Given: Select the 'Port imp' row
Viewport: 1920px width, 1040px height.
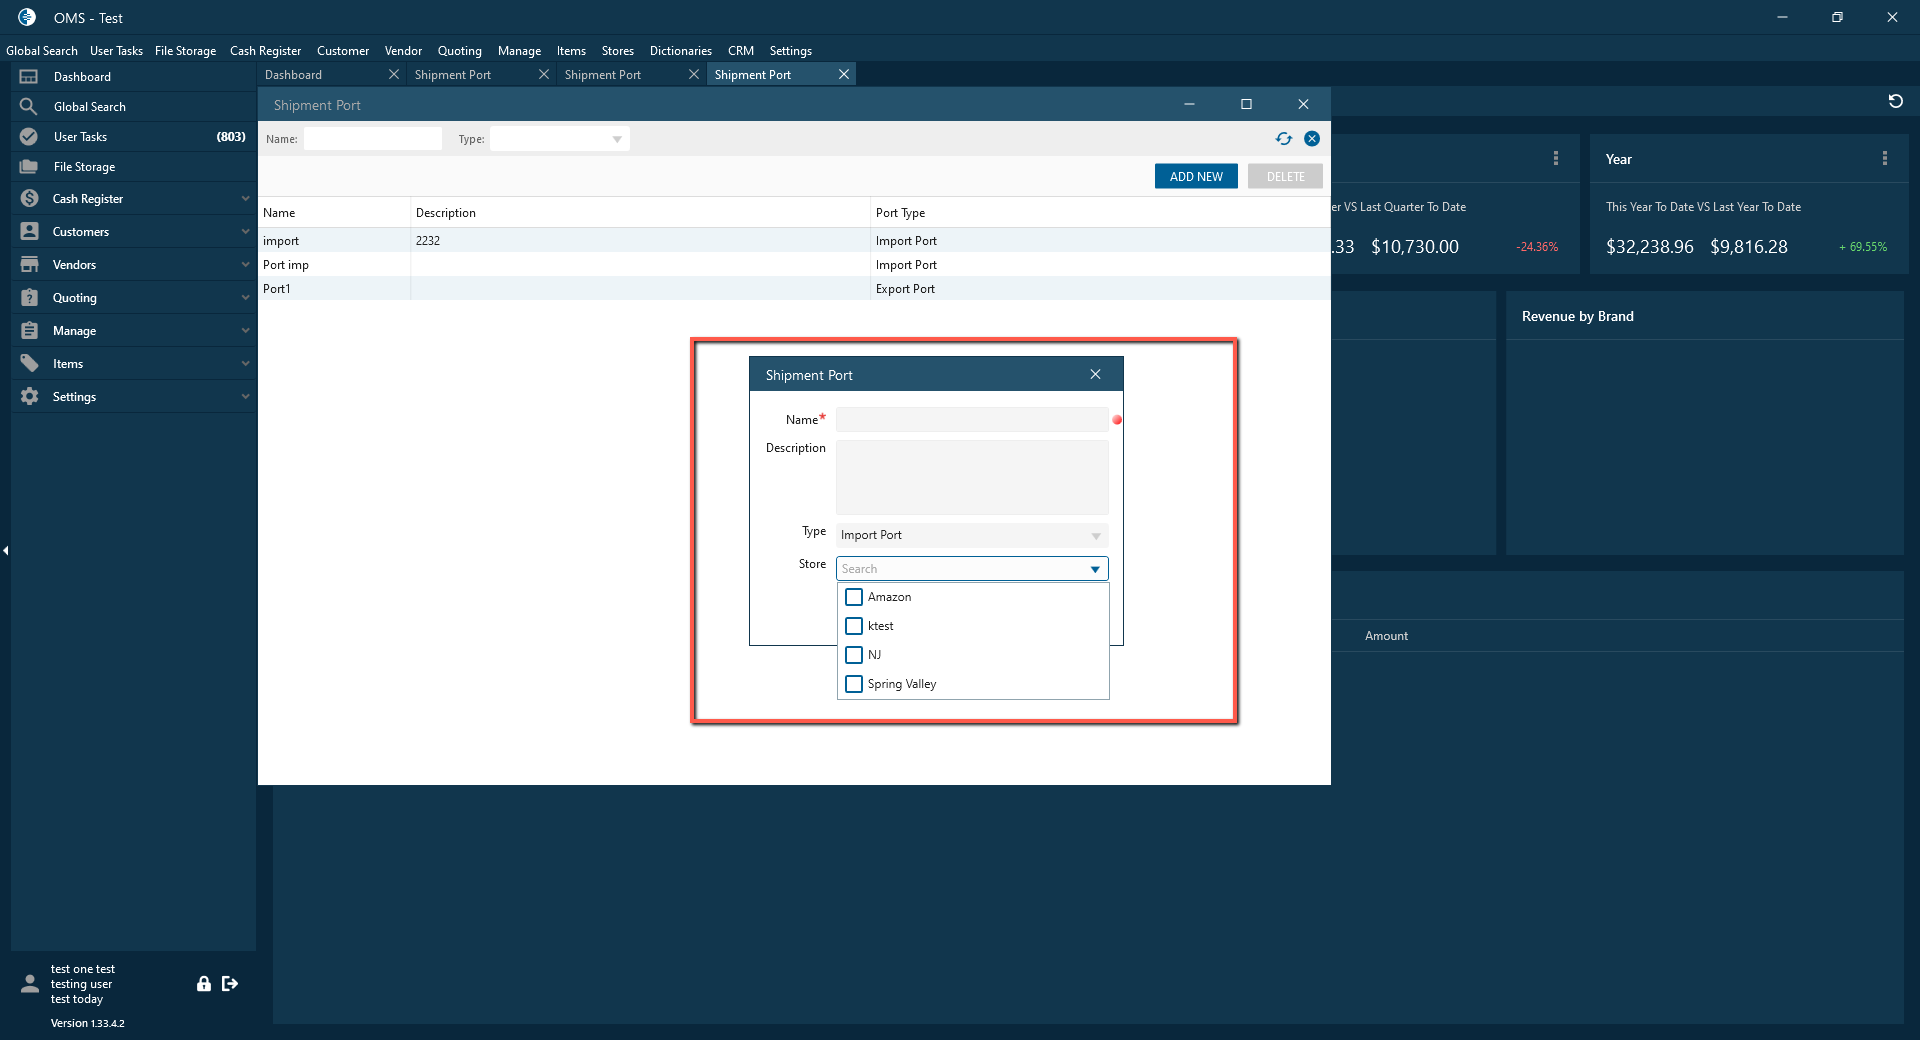Looking at the screenshot, I should pos(794,265).
